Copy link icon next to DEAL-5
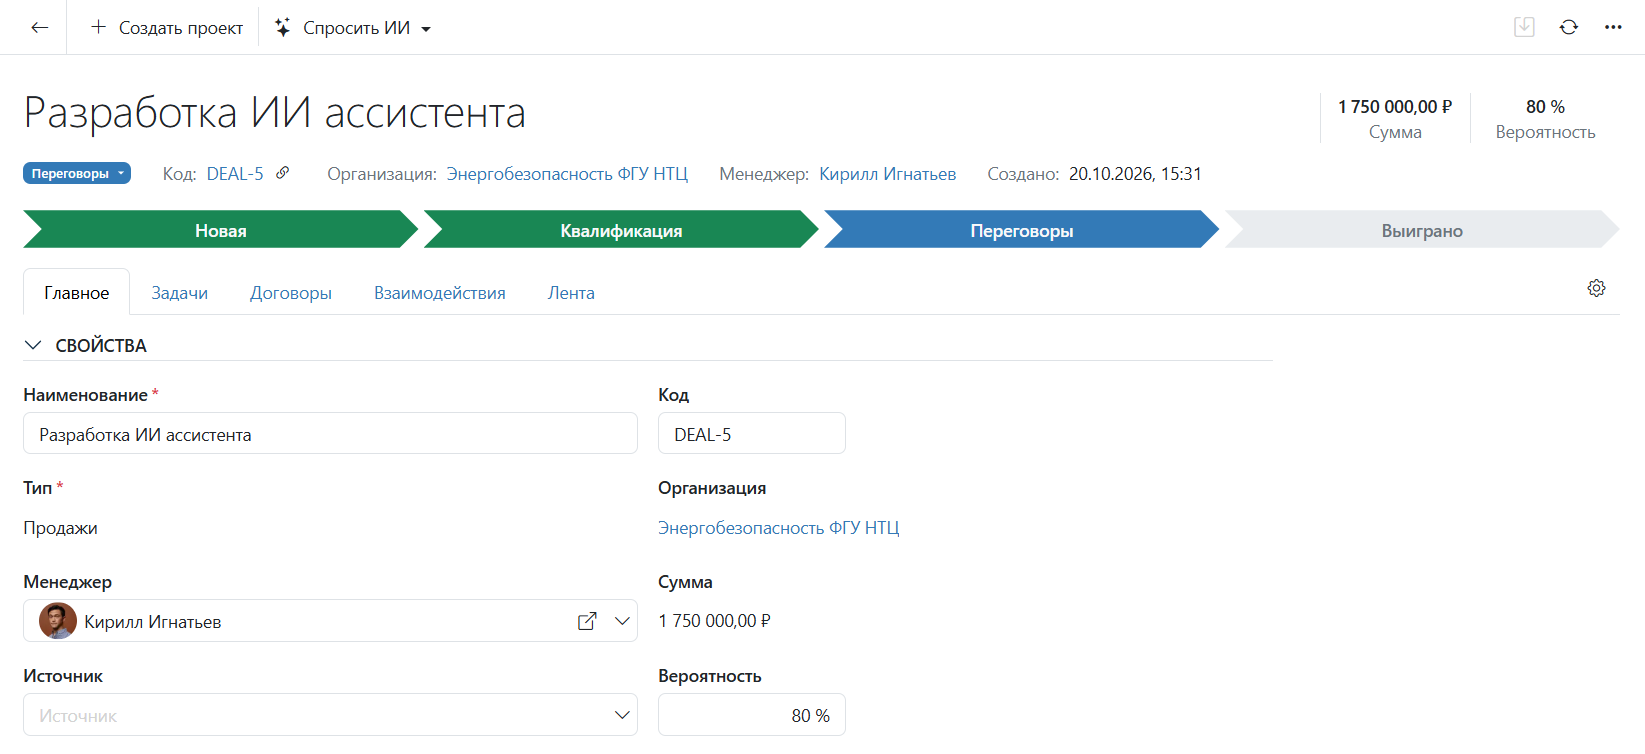 click(283, 173)
